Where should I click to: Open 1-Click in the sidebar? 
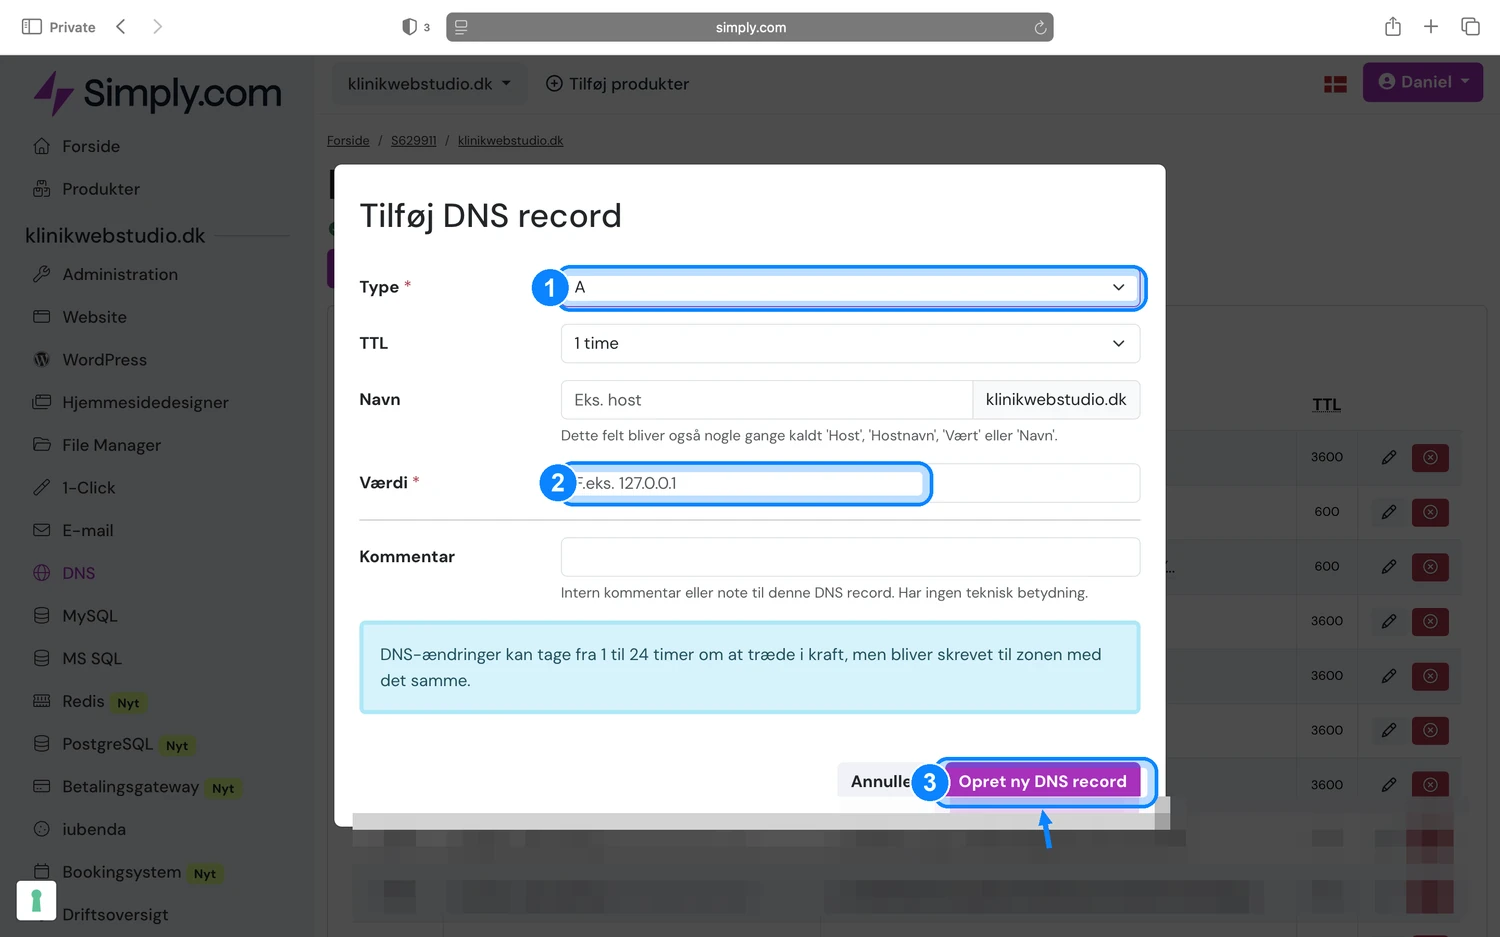pyautogui.click(x=88, y=488)
